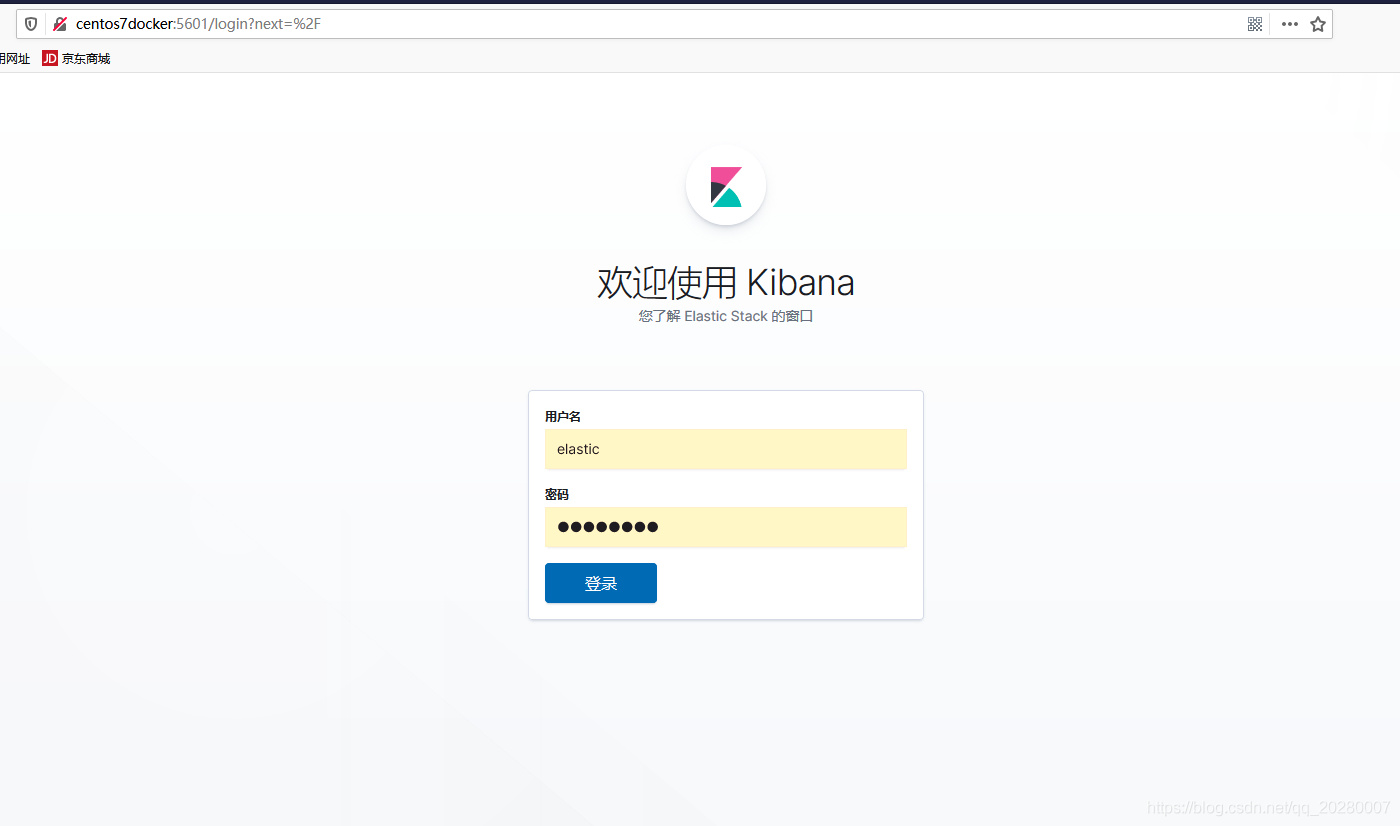Click the 密码 field label
The height and width of the screenshot is (826, 1400).
pyautogui.click(x=557, y=494)
